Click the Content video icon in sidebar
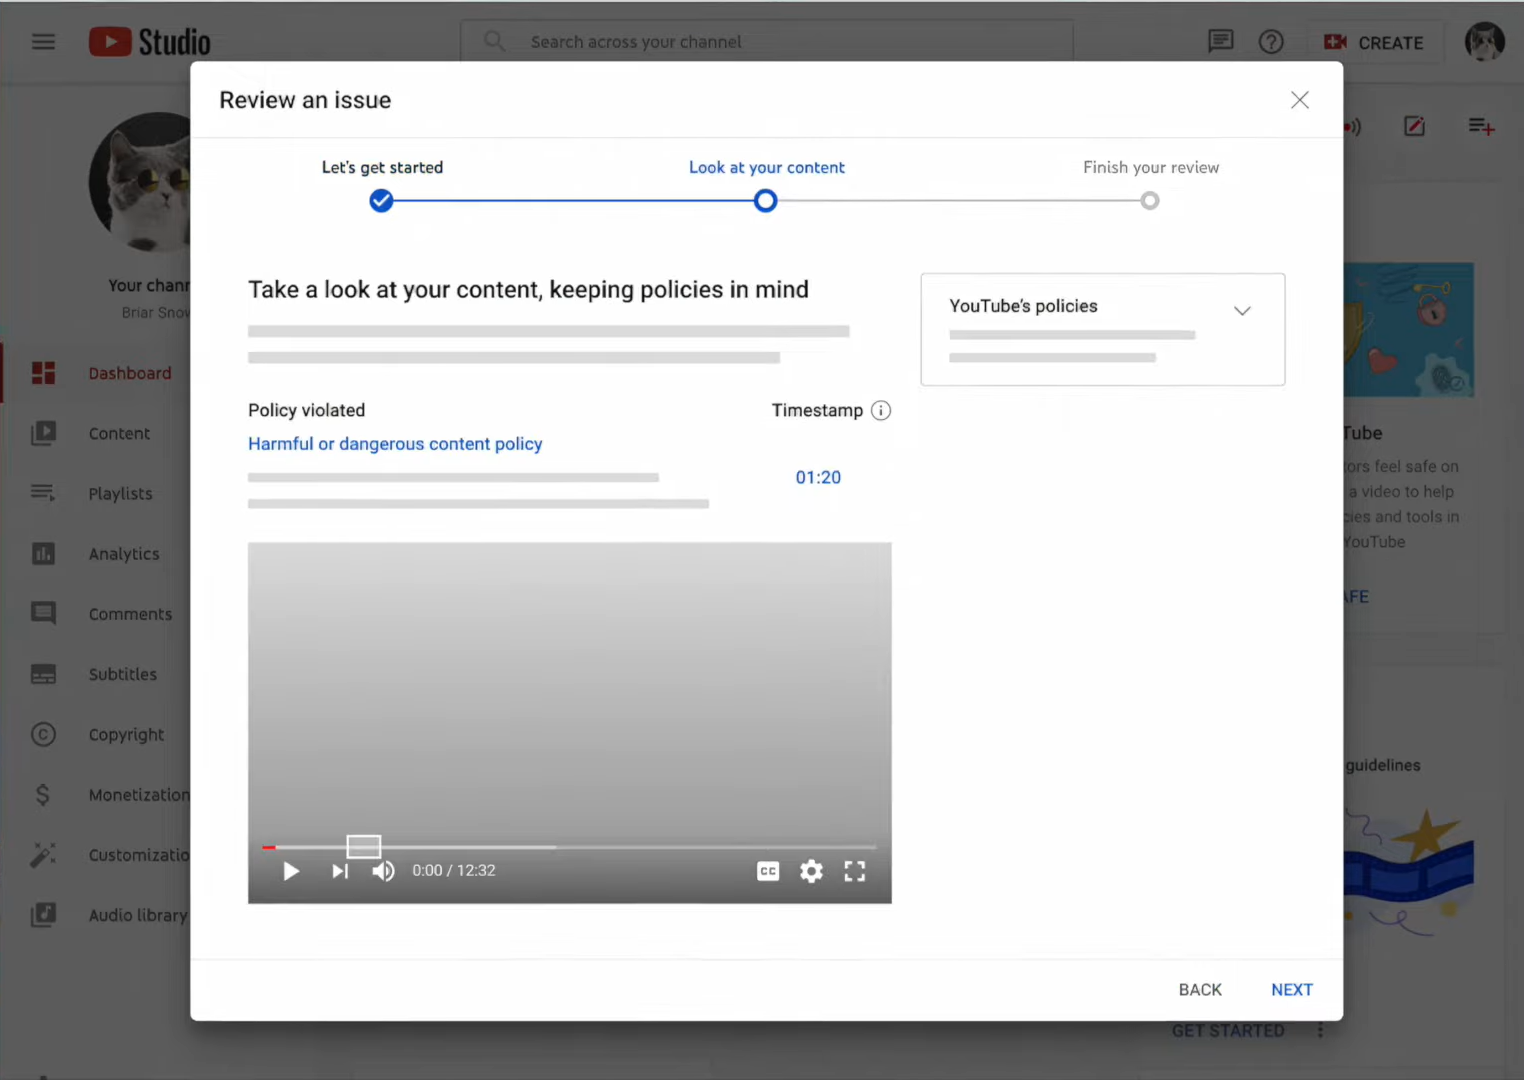Screen dimensions: 1524x1080 (x=43, y=433)
